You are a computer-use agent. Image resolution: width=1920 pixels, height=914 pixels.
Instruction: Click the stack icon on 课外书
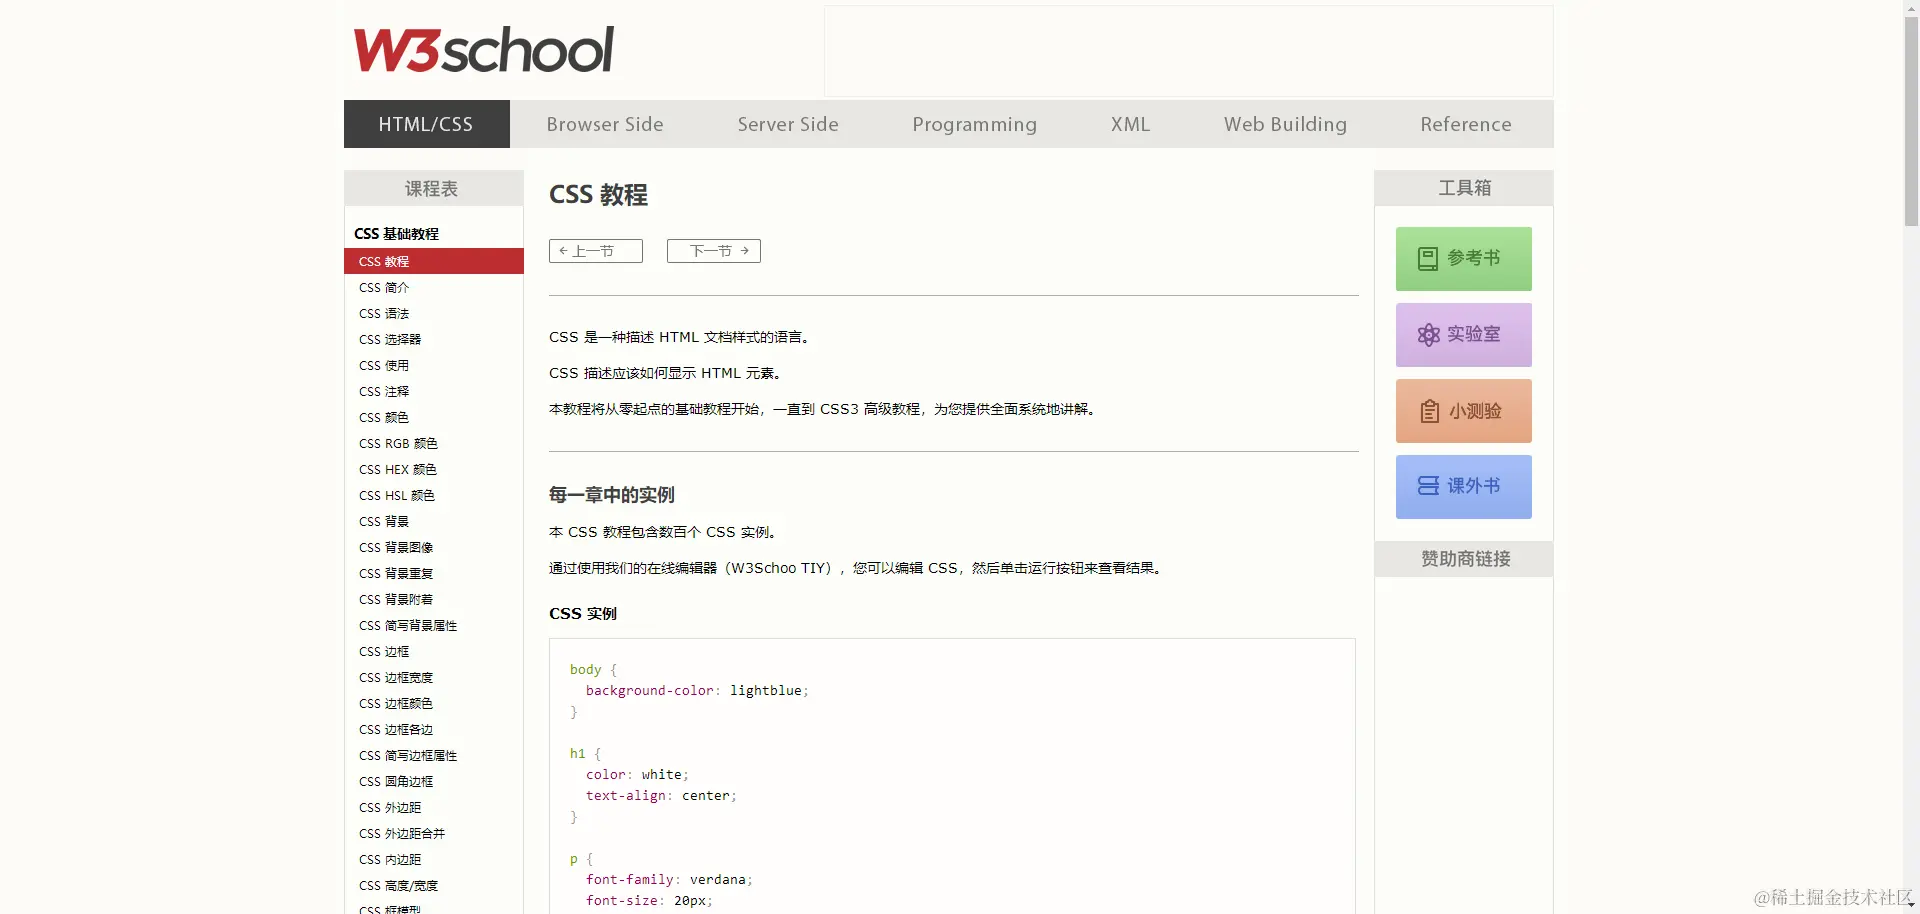click(1428, 486)
